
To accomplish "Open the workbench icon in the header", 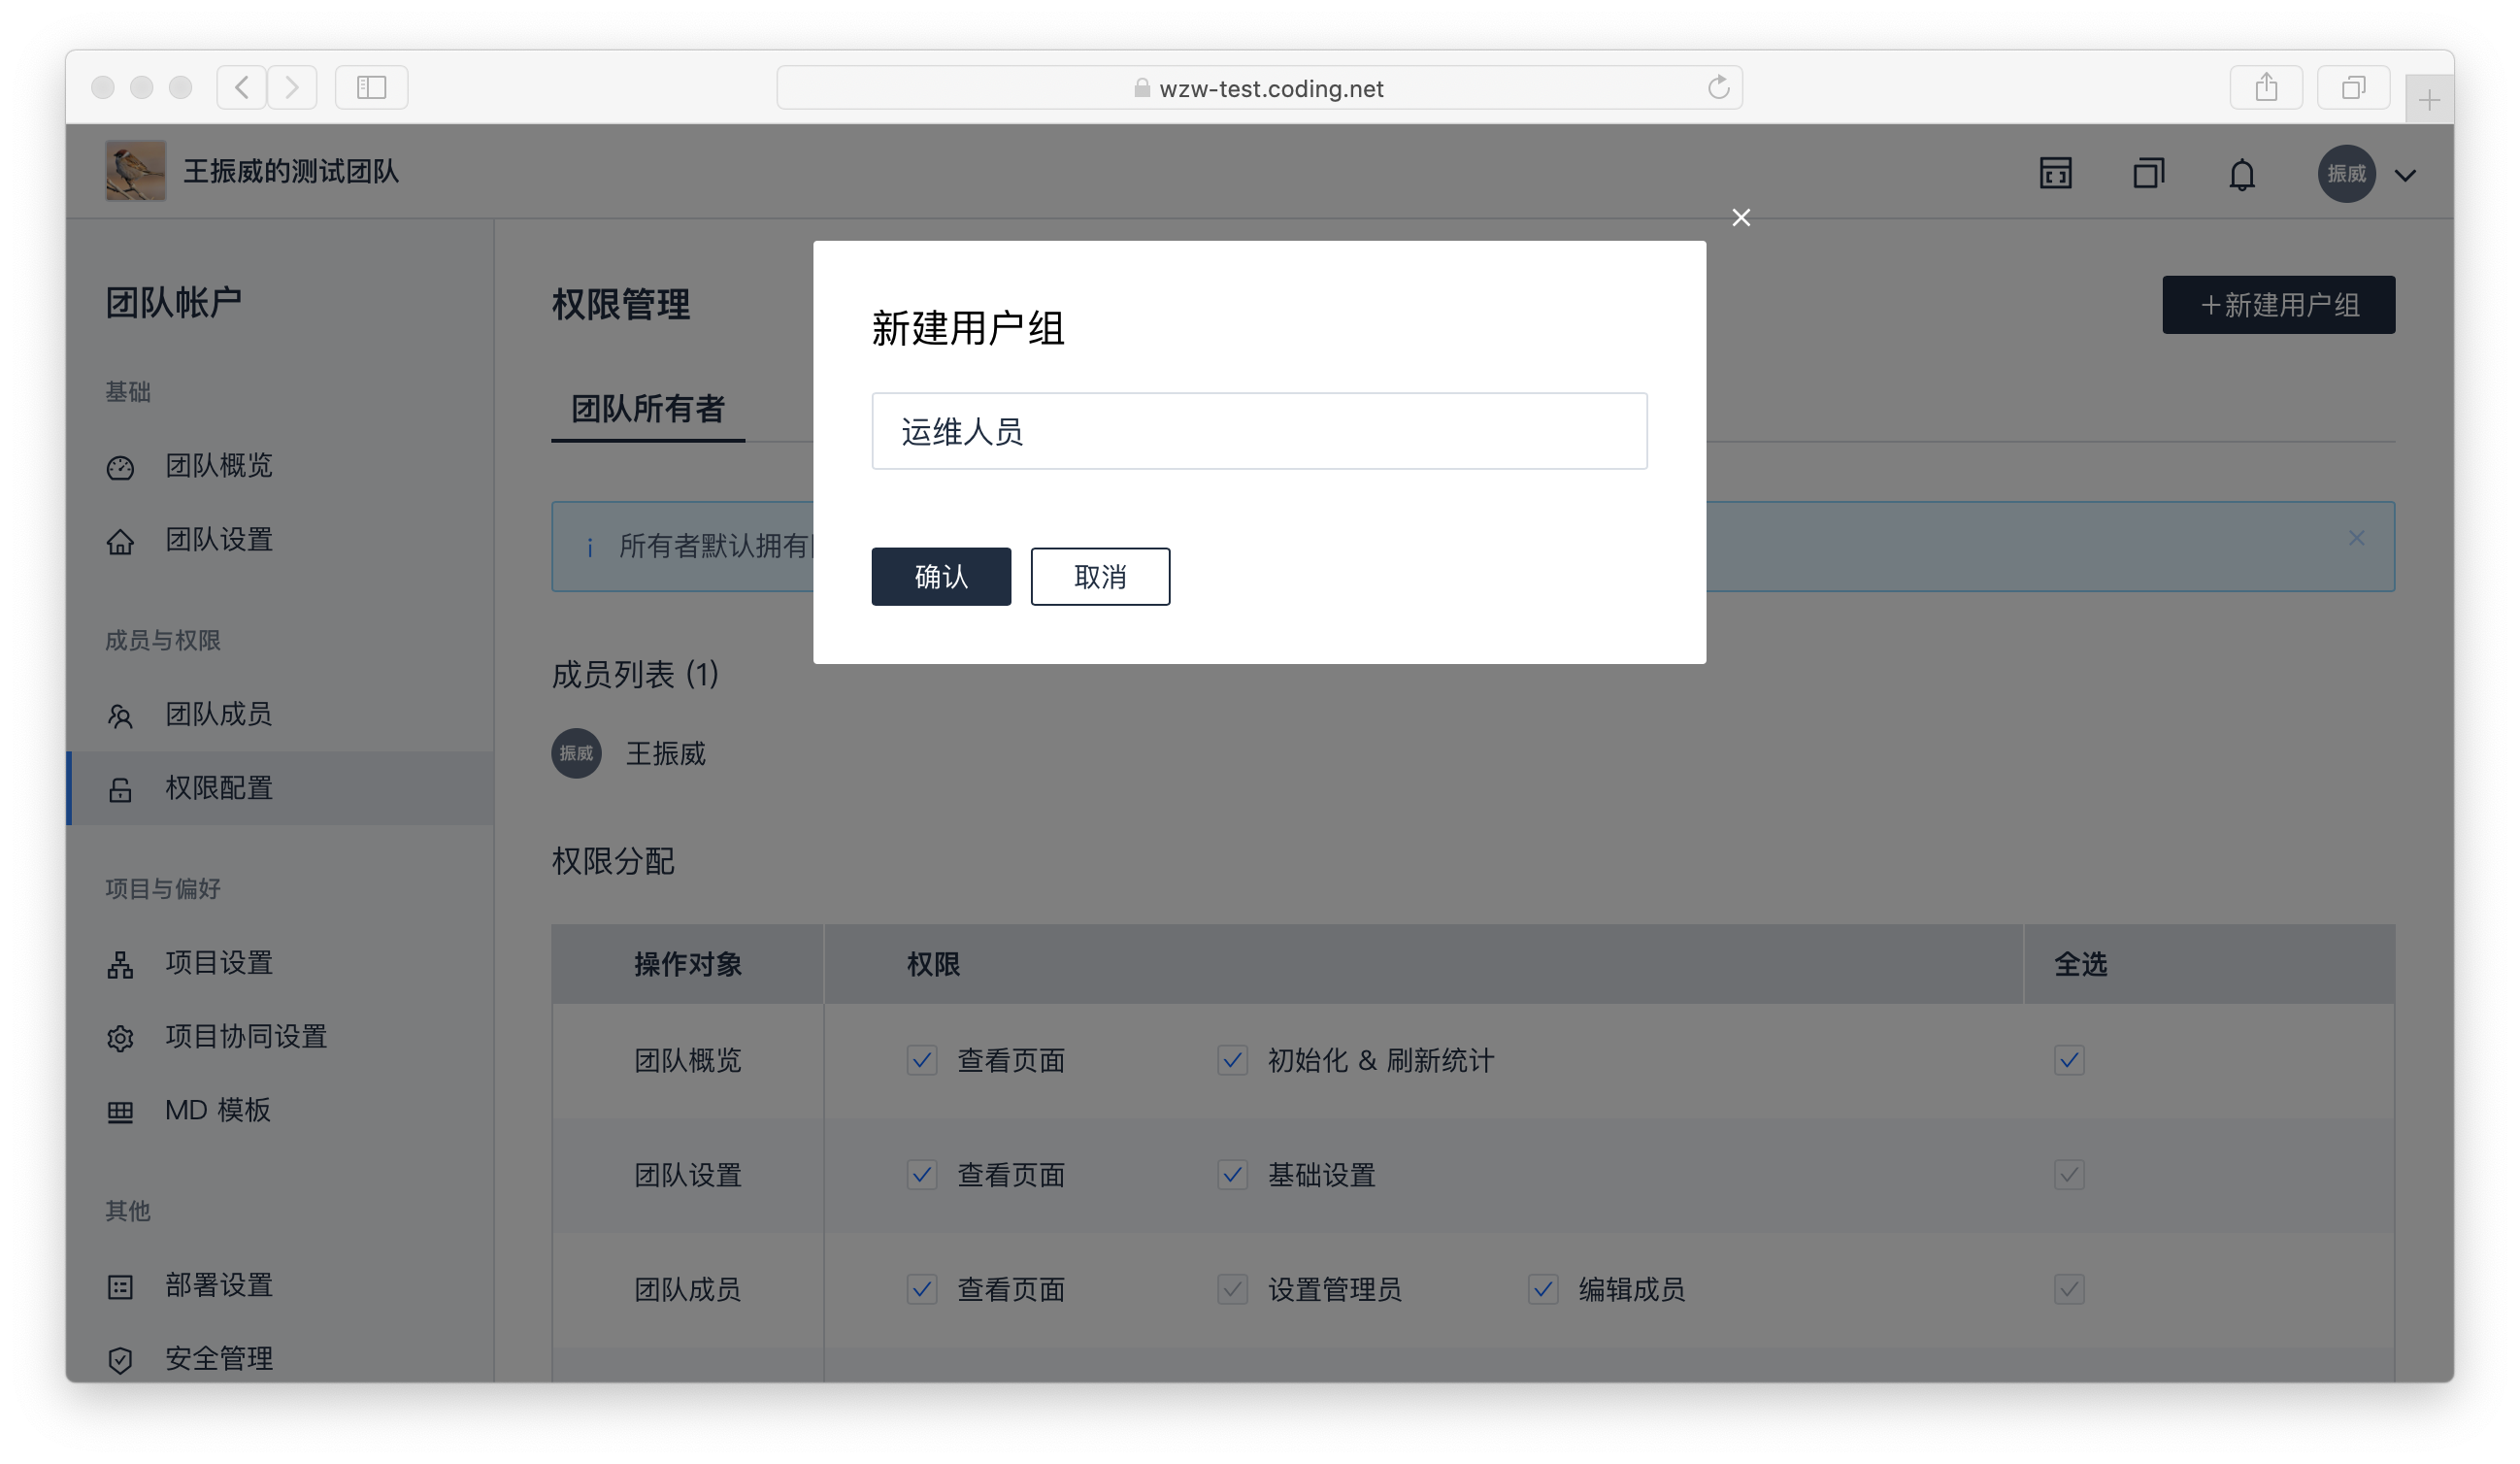I will (x=2055, y=173).
